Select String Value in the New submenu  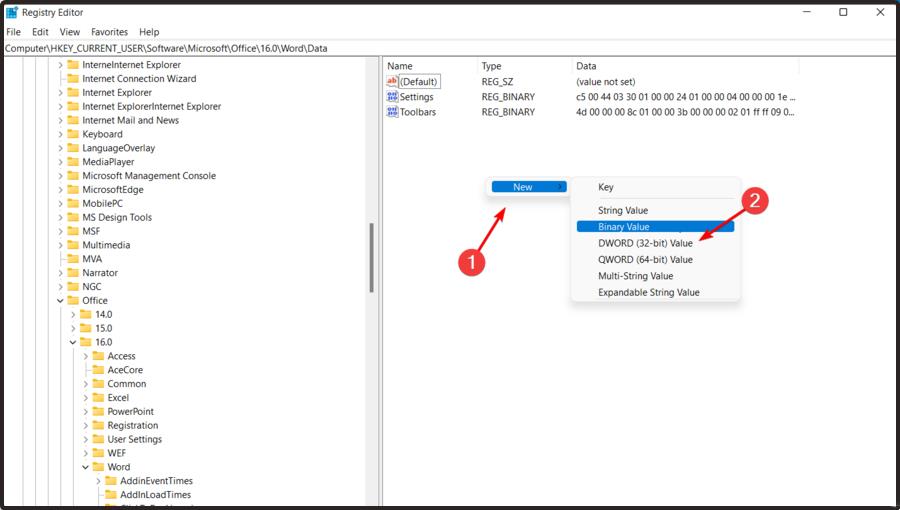(623, 210)
